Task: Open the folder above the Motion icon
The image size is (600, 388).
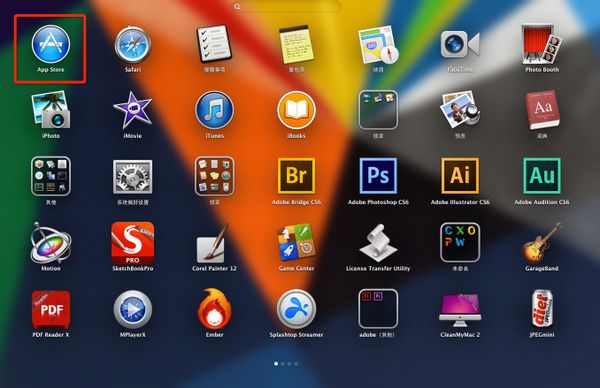Action: pos(51,176)
